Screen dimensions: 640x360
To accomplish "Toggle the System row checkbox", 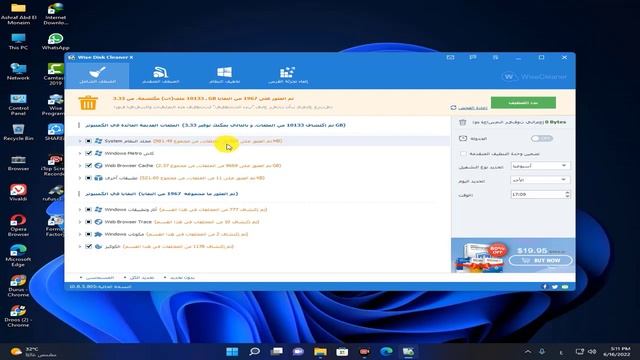I will click(x=89, y=141).
